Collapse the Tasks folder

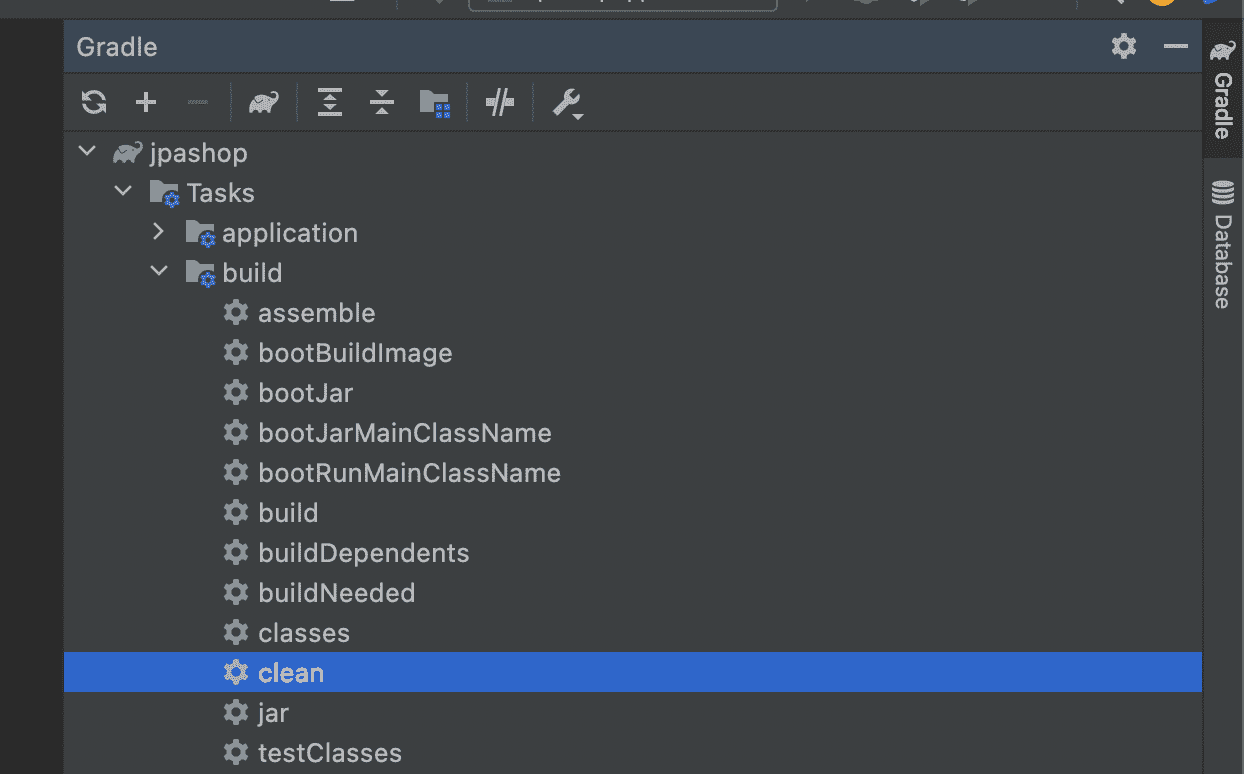tap(123, 192)
